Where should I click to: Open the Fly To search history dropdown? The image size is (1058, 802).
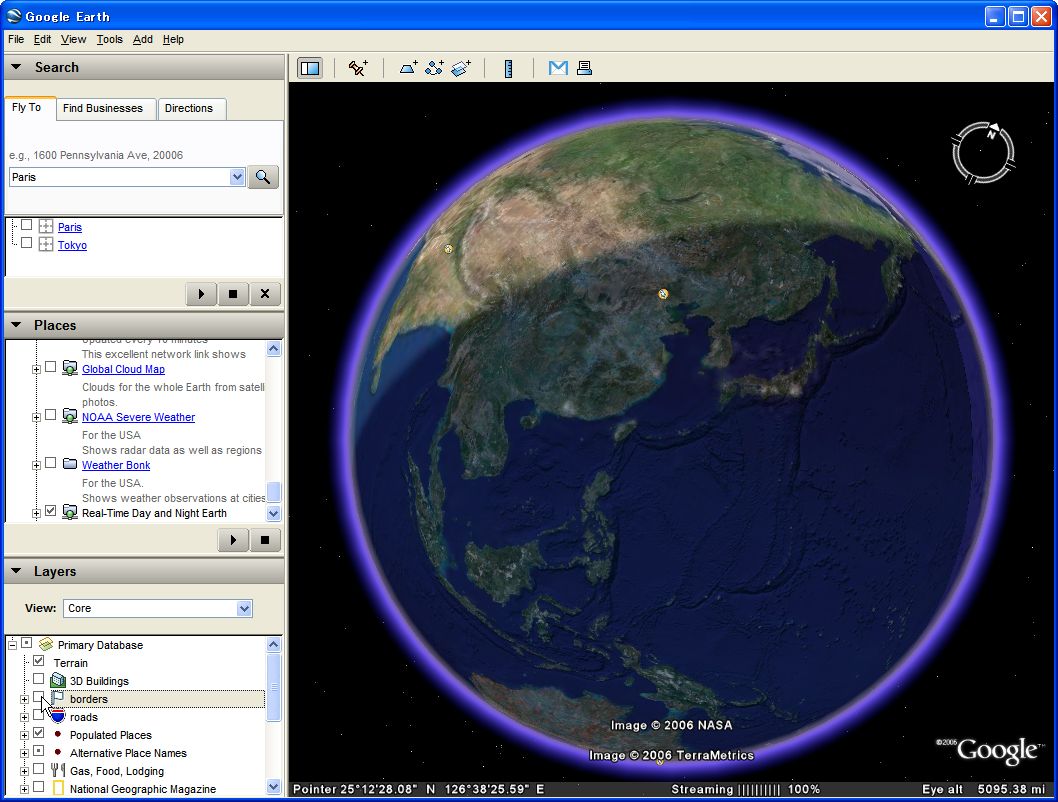(237, 177)
